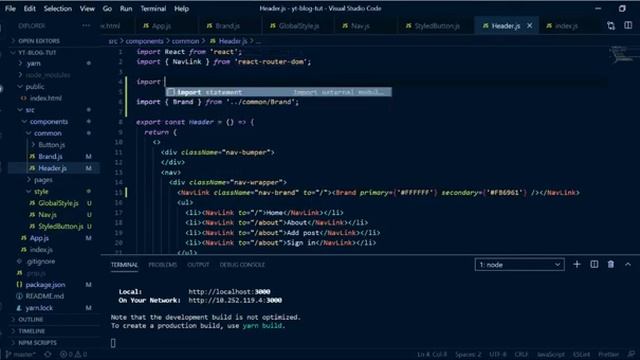The image size is (640, 360).
Task: Kill terminal with the trash icon
Action: click(x=611, y=264)
